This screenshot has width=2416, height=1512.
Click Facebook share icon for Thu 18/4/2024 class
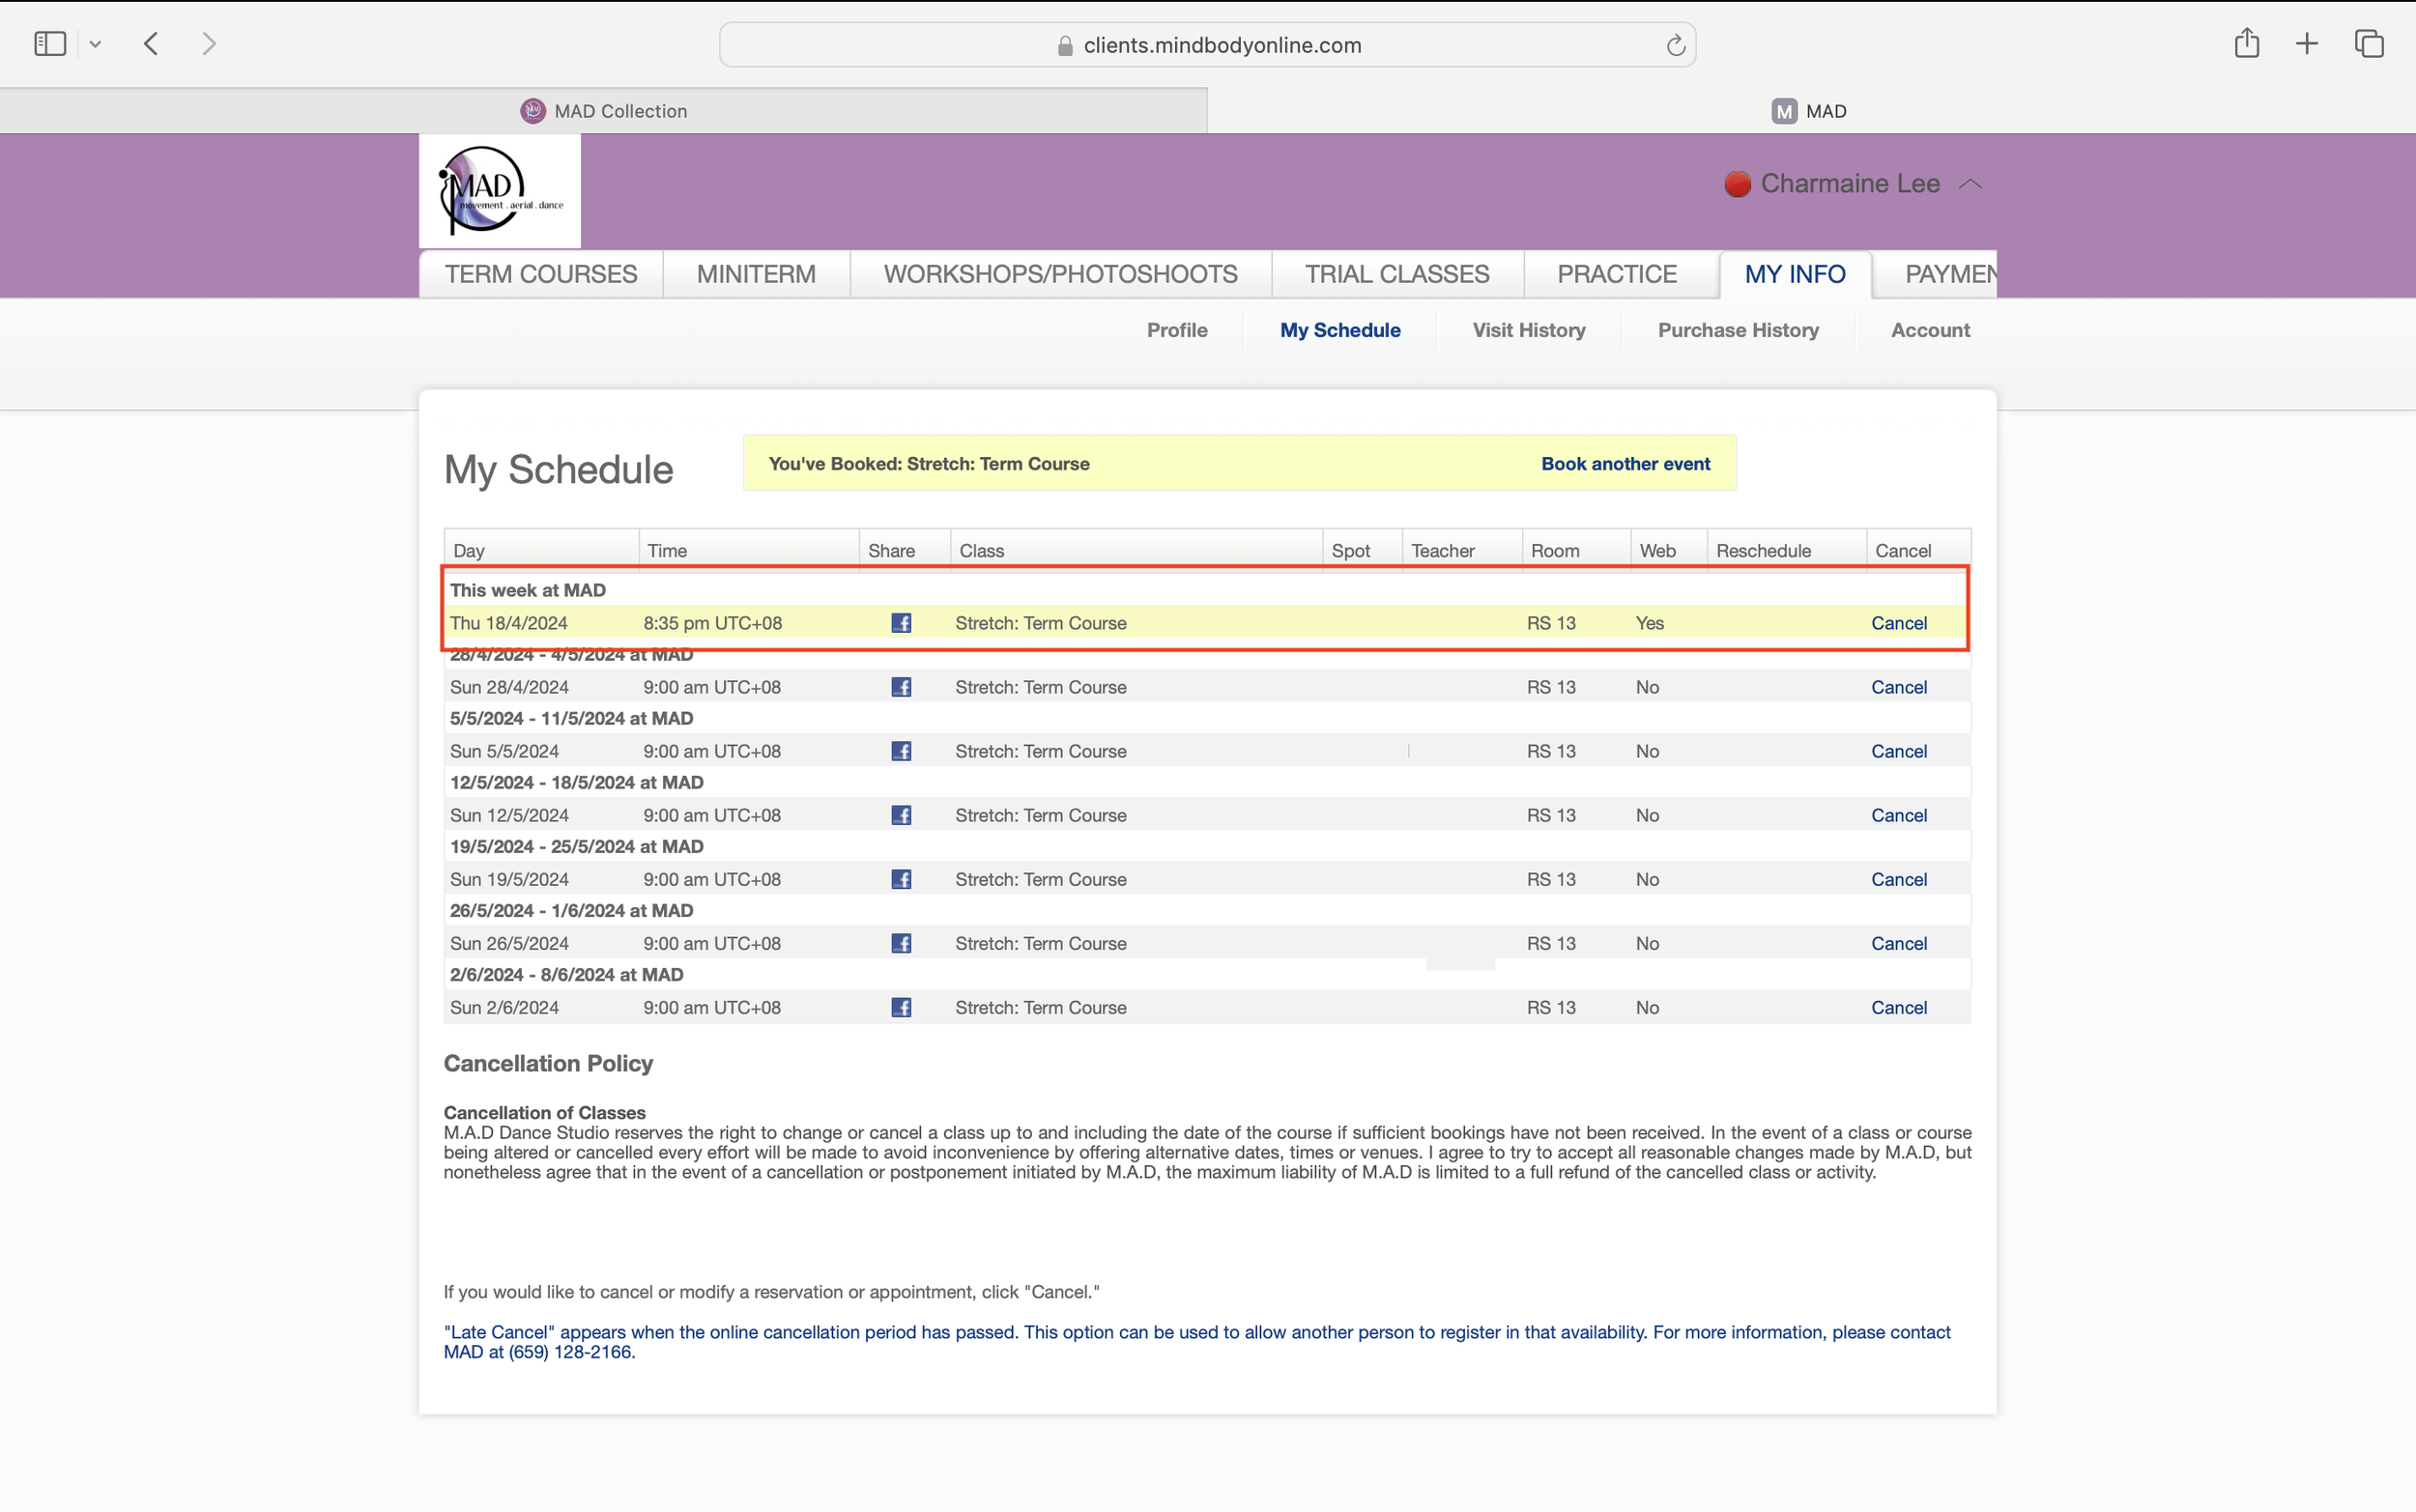coord(901,623)
